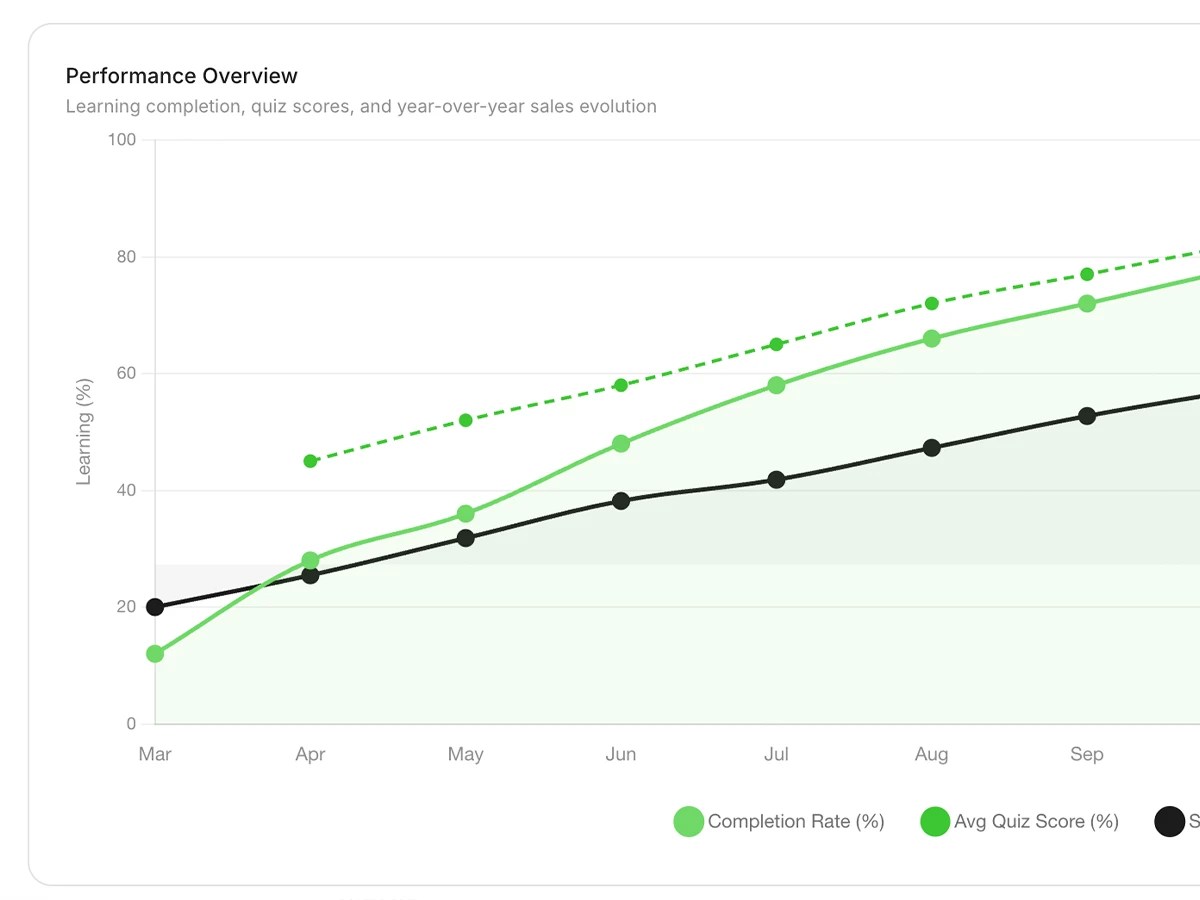Screen dimensions: 1200x900
Task: Click the Mar label on the x-axis
Action: point(155,755)
